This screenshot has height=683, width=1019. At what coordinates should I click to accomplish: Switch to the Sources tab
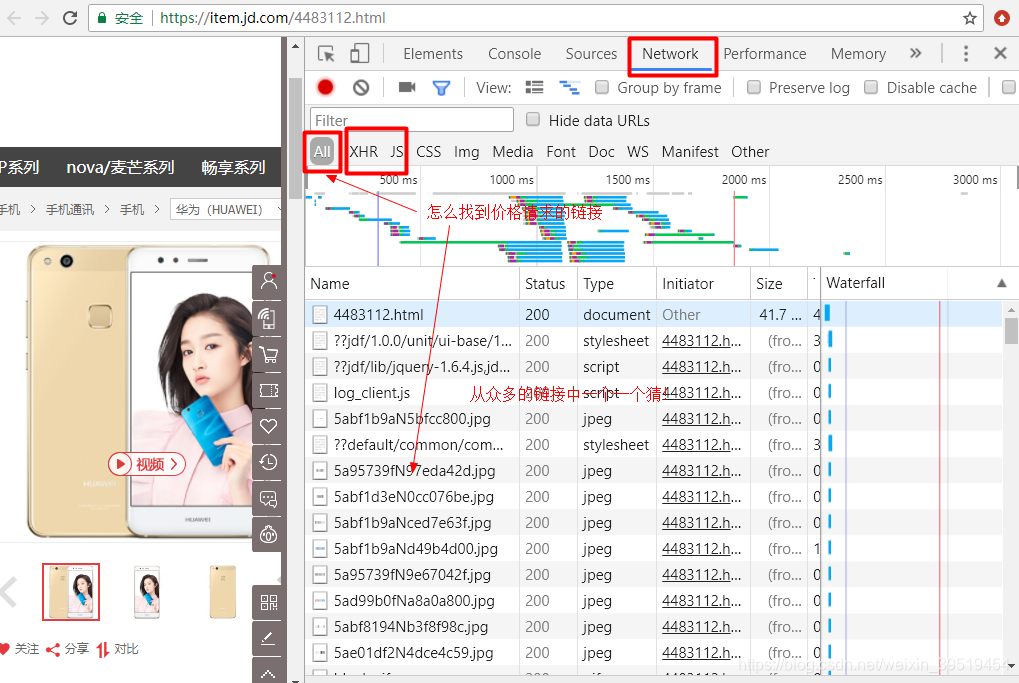591,54
